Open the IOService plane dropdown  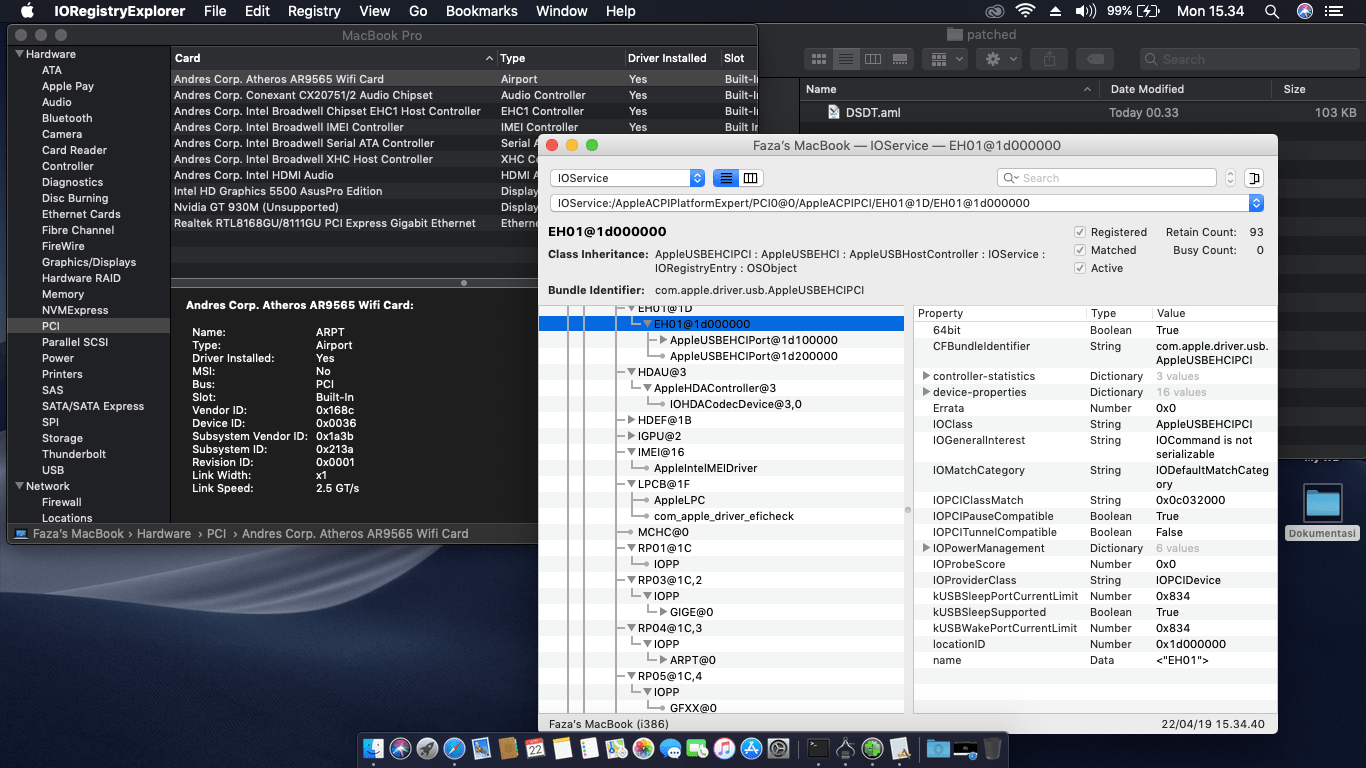click(x=627, y=178)
